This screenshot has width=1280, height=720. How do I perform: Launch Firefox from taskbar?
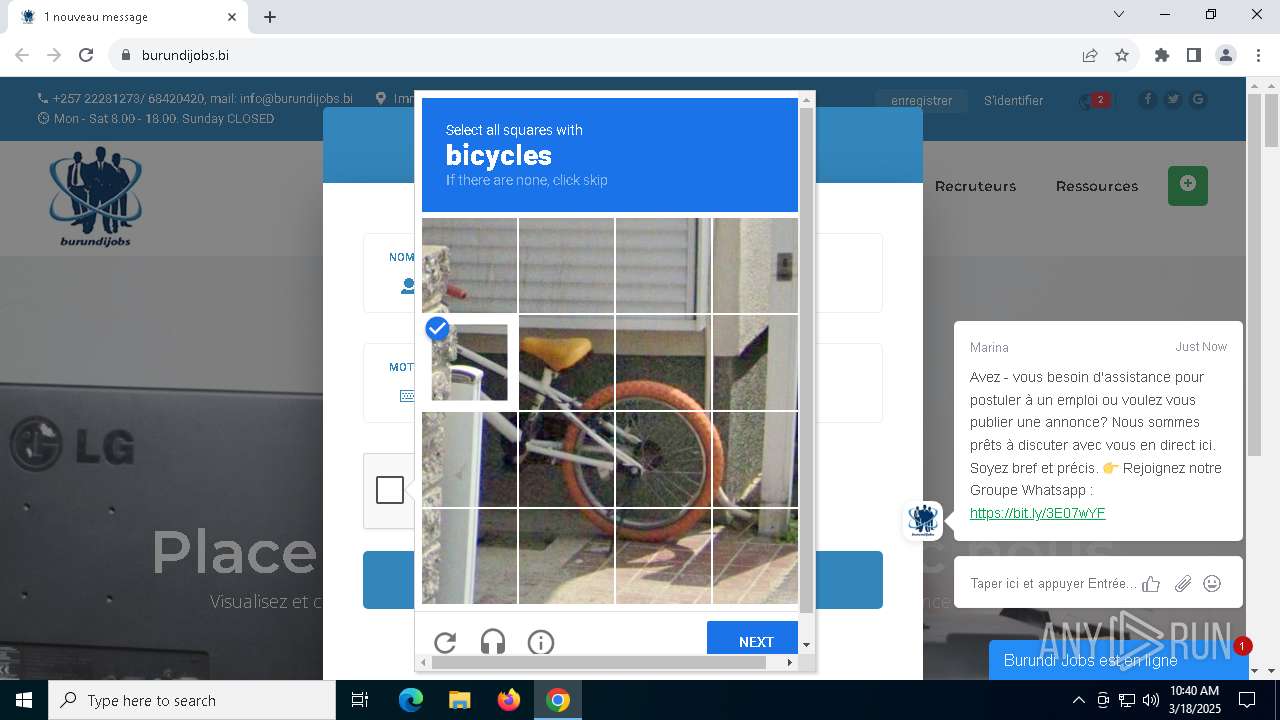coord(509,700)
